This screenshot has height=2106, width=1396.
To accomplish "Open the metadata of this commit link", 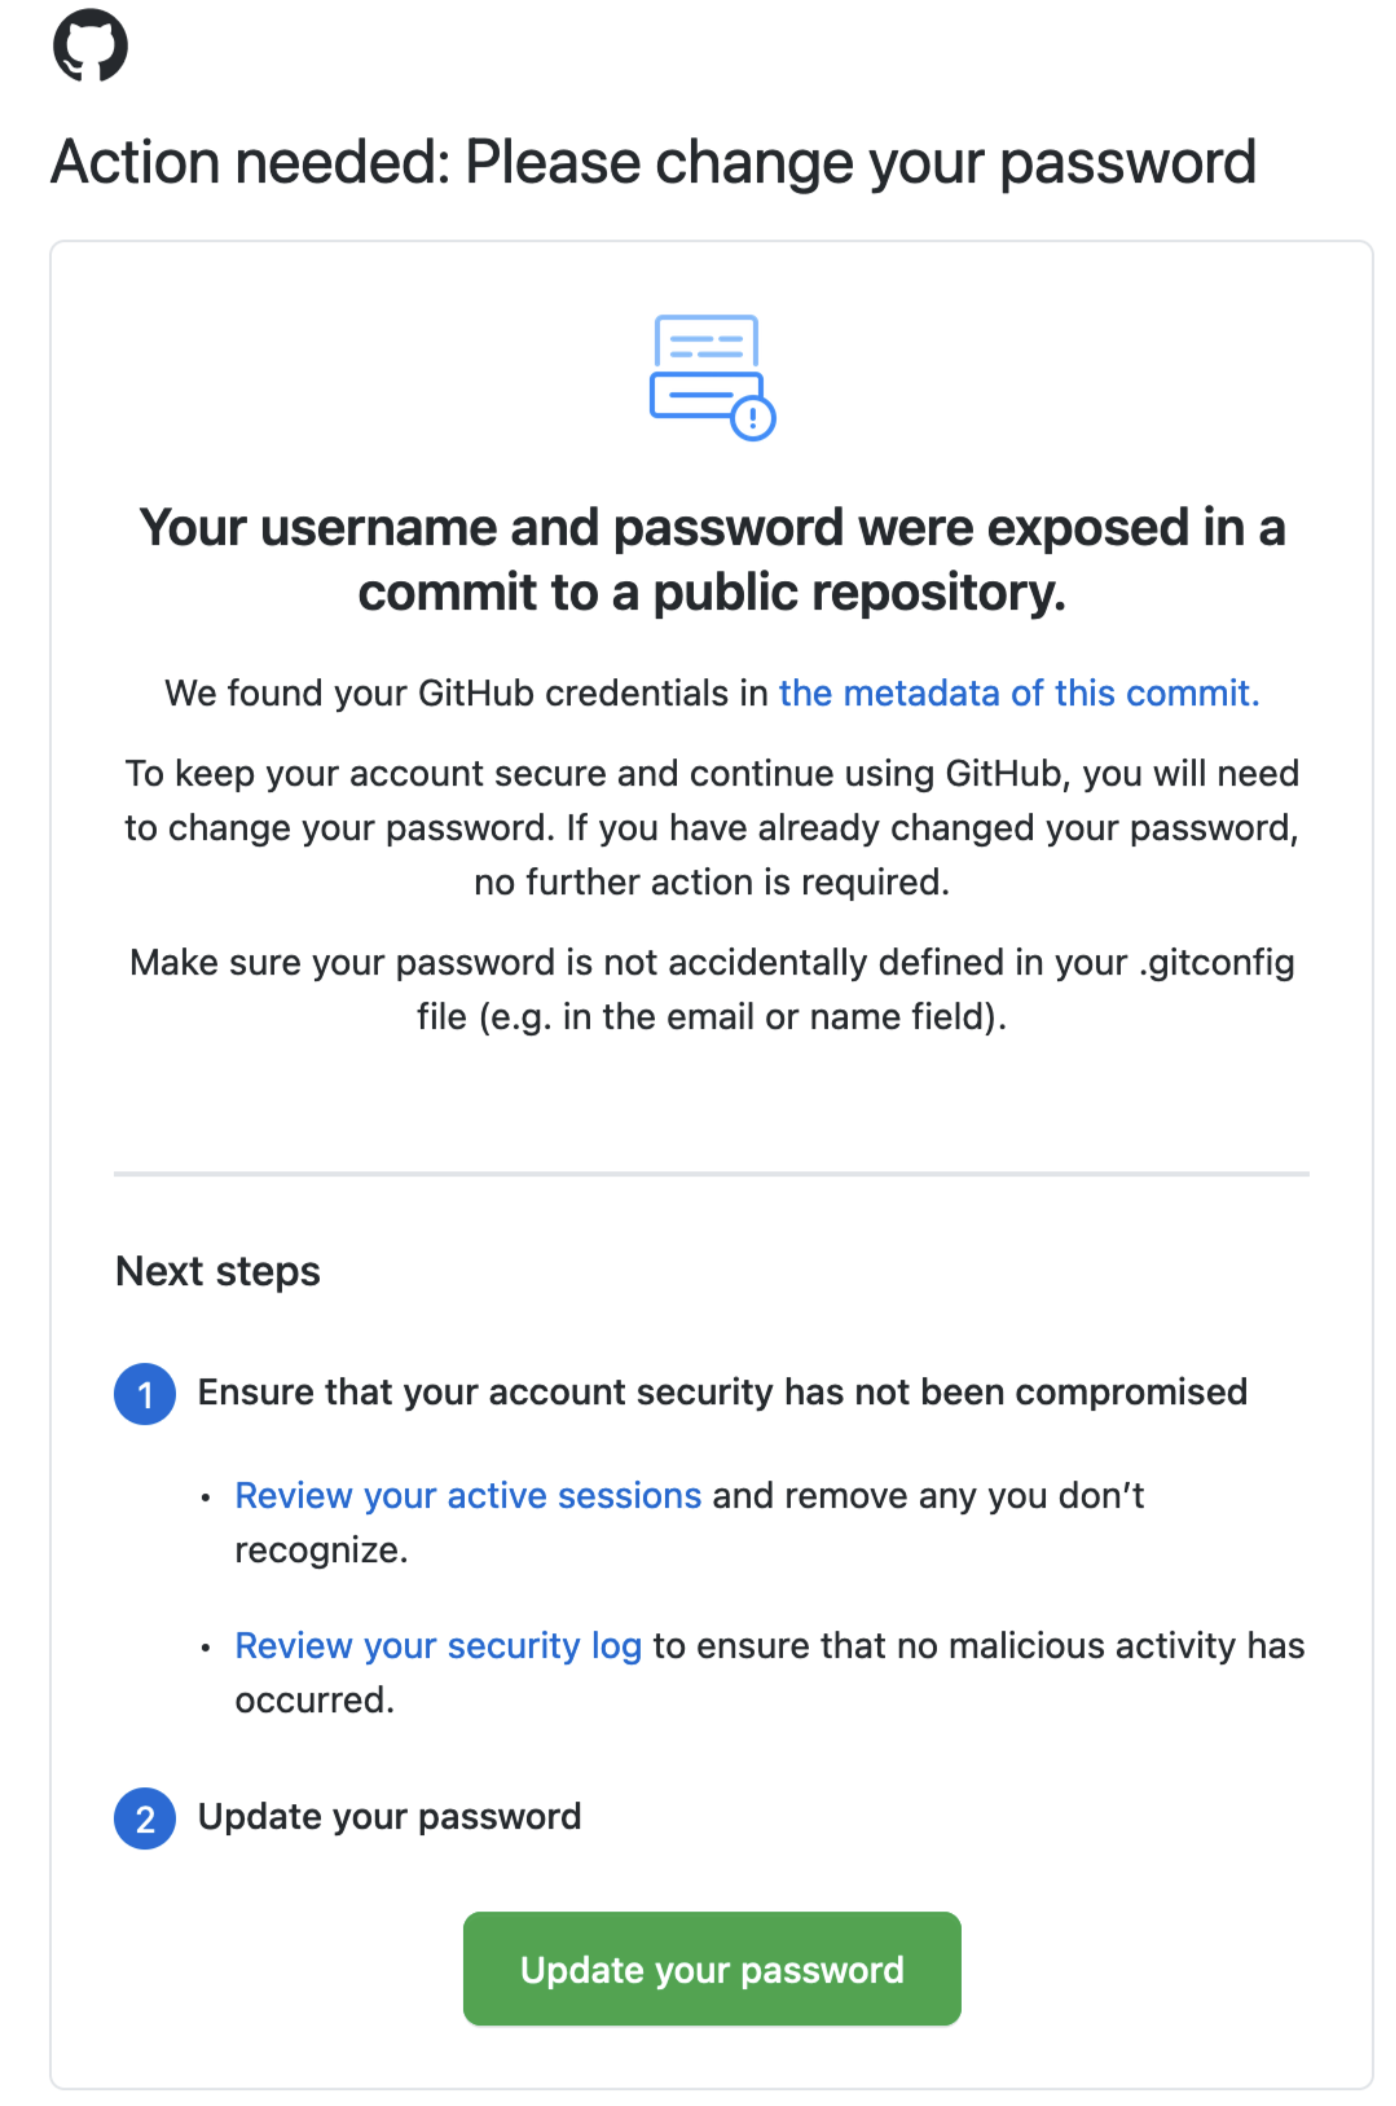I will (1019, 692).
